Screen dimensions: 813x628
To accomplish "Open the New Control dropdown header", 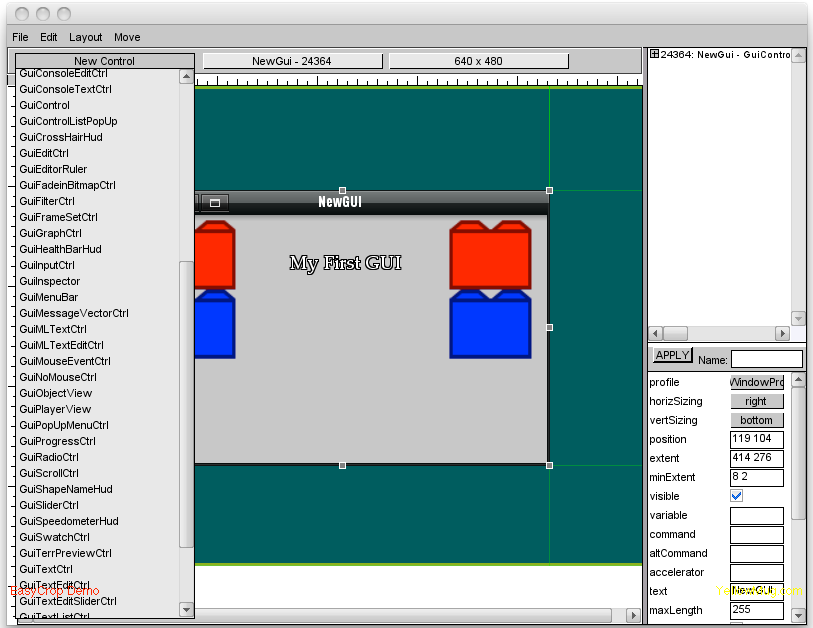I will pyautogui.click(x=105, y=61).
